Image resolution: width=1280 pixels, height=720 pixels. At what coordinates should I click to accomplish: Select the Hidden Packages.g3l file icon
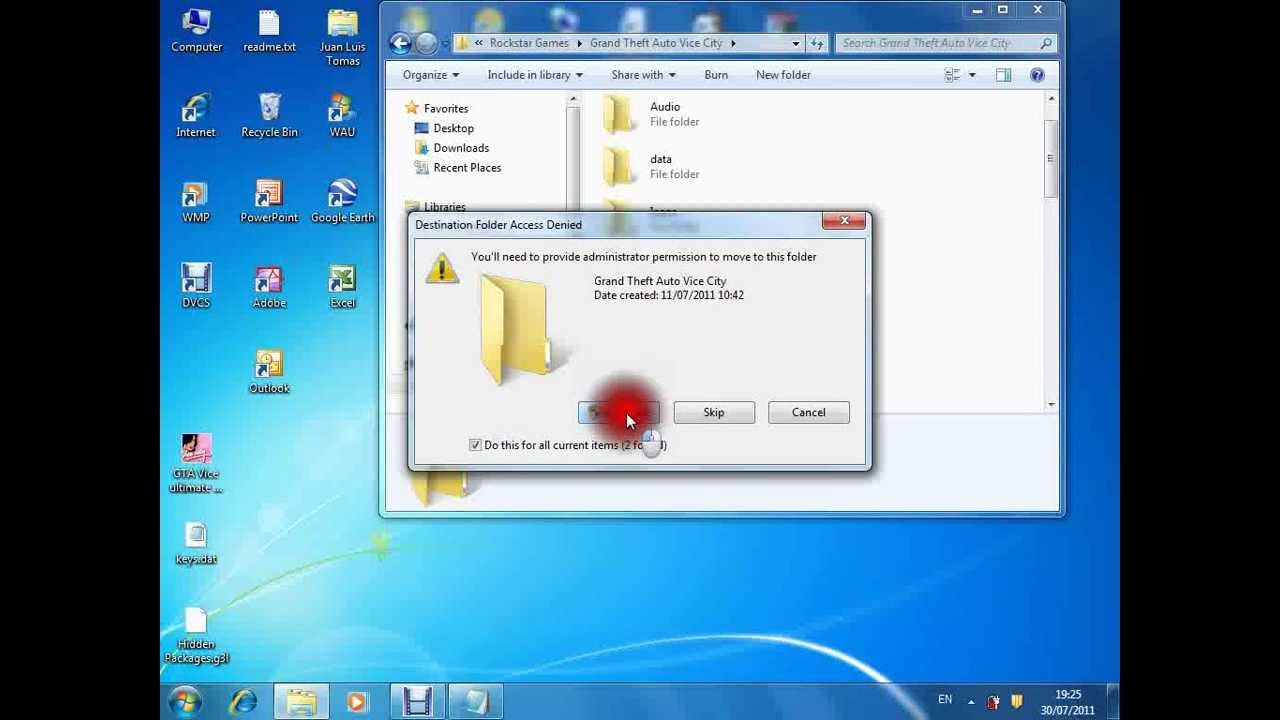[x=196, y=637]
